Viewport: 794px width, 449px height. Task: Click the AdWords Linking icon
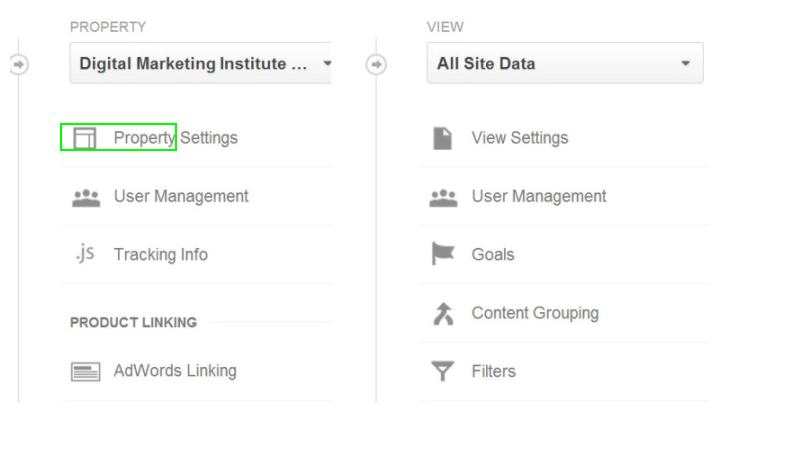85,372
